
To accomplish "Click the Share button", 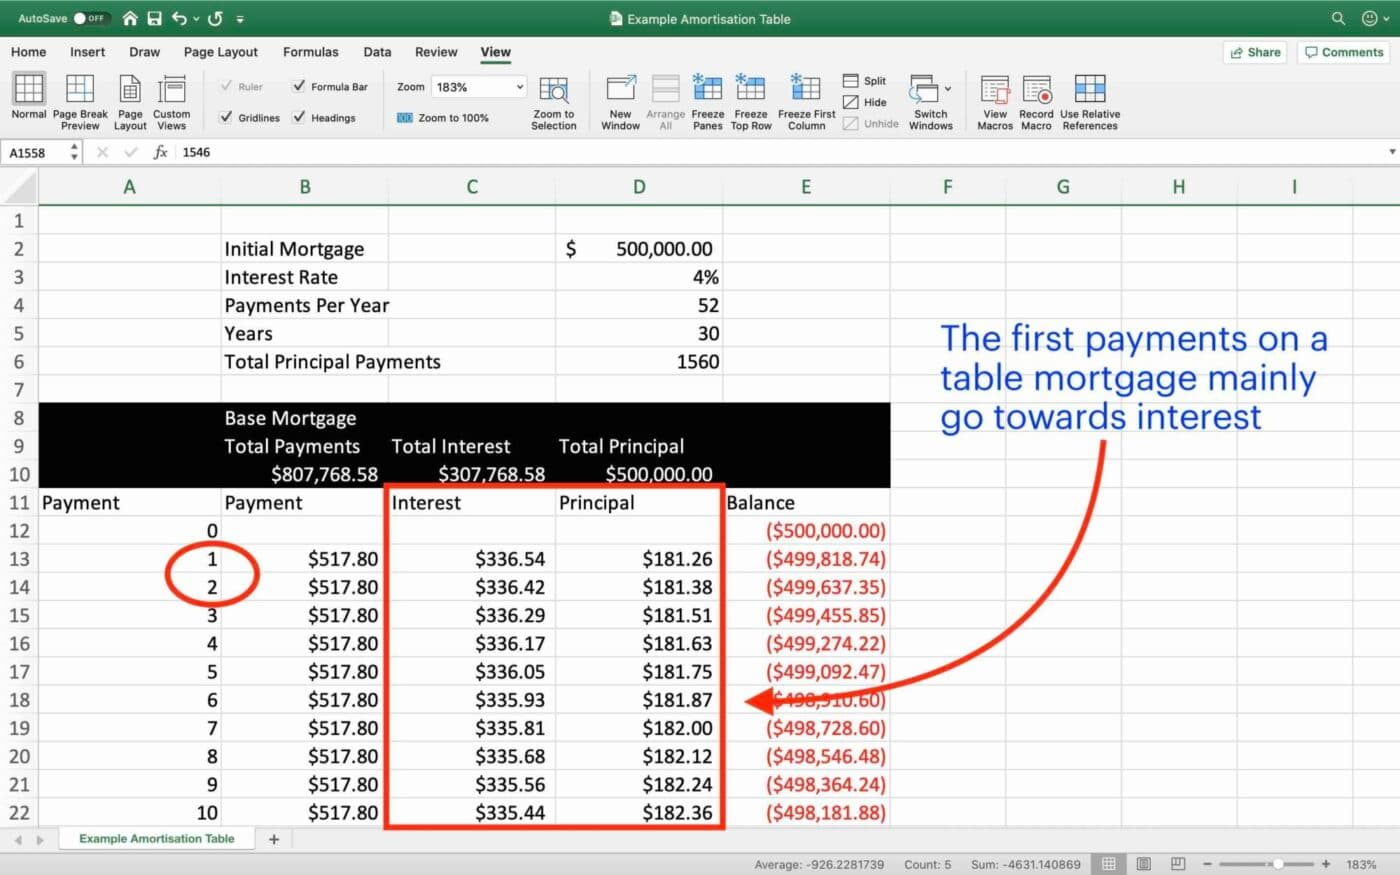I will point(1255,52).
